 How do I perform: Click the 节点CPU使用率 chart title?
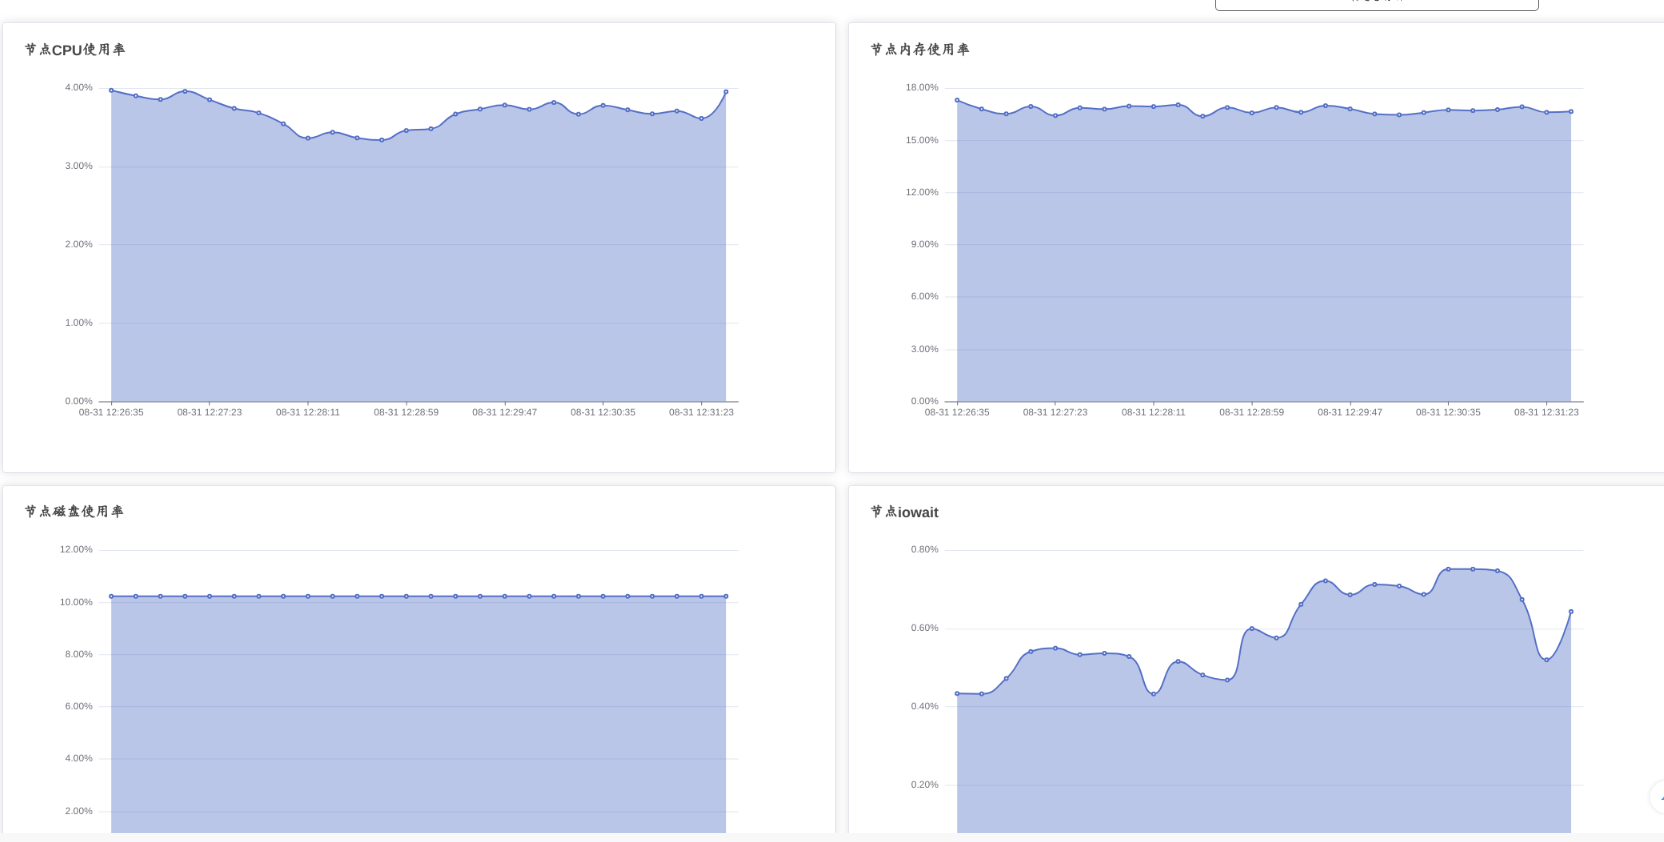(75, 49)
